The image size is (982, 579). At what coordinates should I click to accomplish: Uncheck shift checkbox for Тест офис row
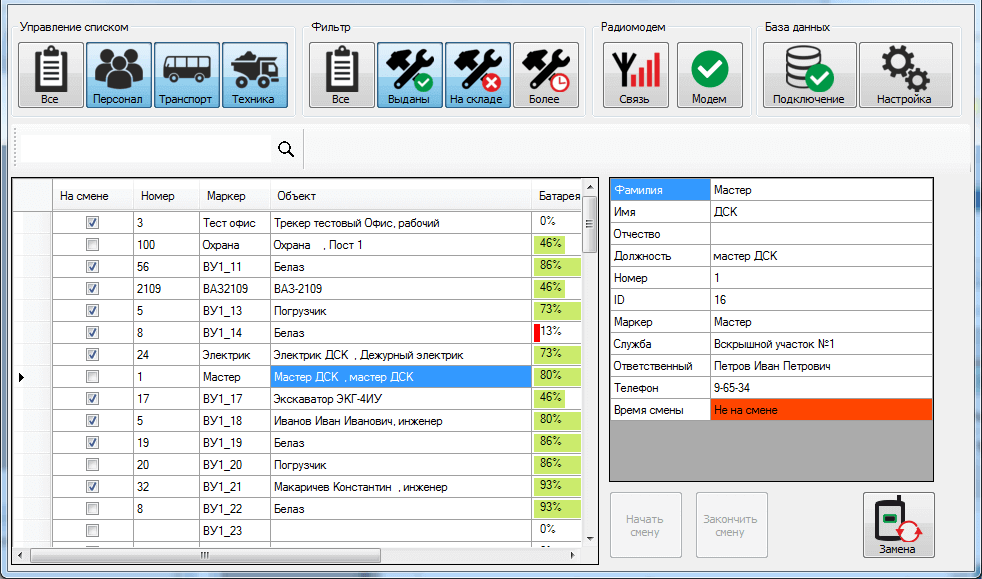[93, 223]
